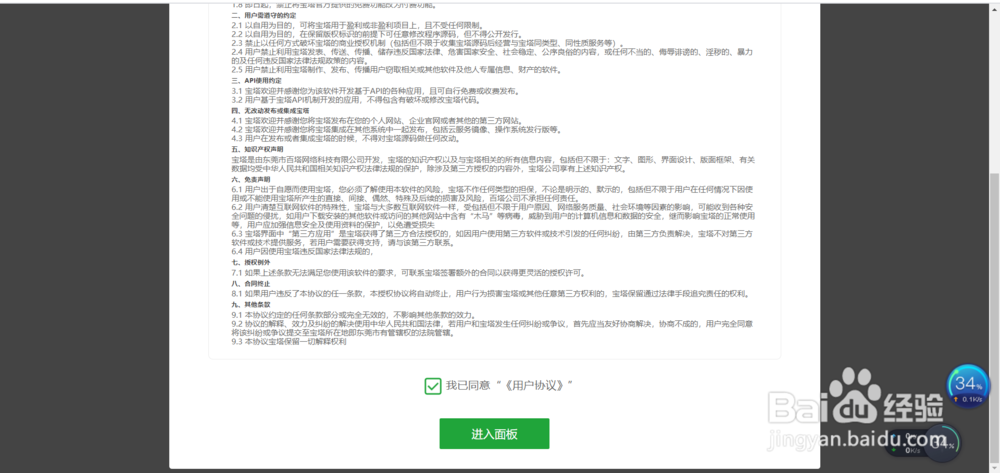Click clause 4.1 about 个人网站 publishing
The image size is (1000, 473).
coord(377,120)
